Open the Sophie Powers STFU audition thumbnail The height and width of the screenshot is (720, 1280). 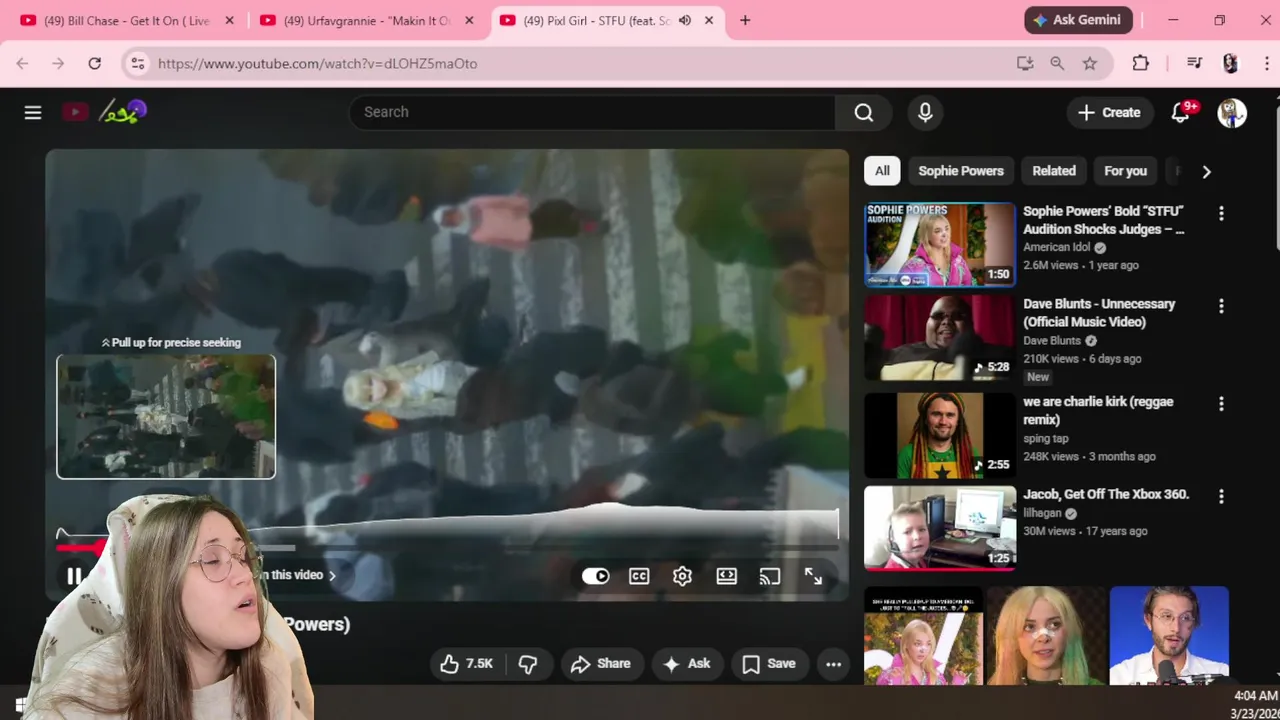[940, 244]
